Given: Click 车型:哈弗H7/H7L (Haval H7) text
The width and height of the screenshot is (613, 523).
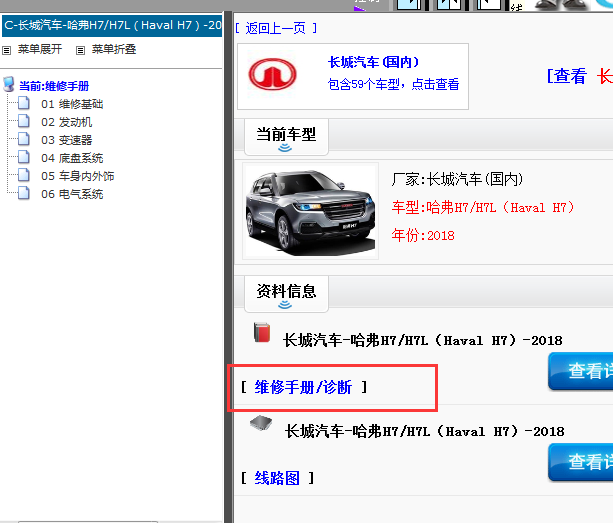Looking at the screenshot, I should 483,207.
